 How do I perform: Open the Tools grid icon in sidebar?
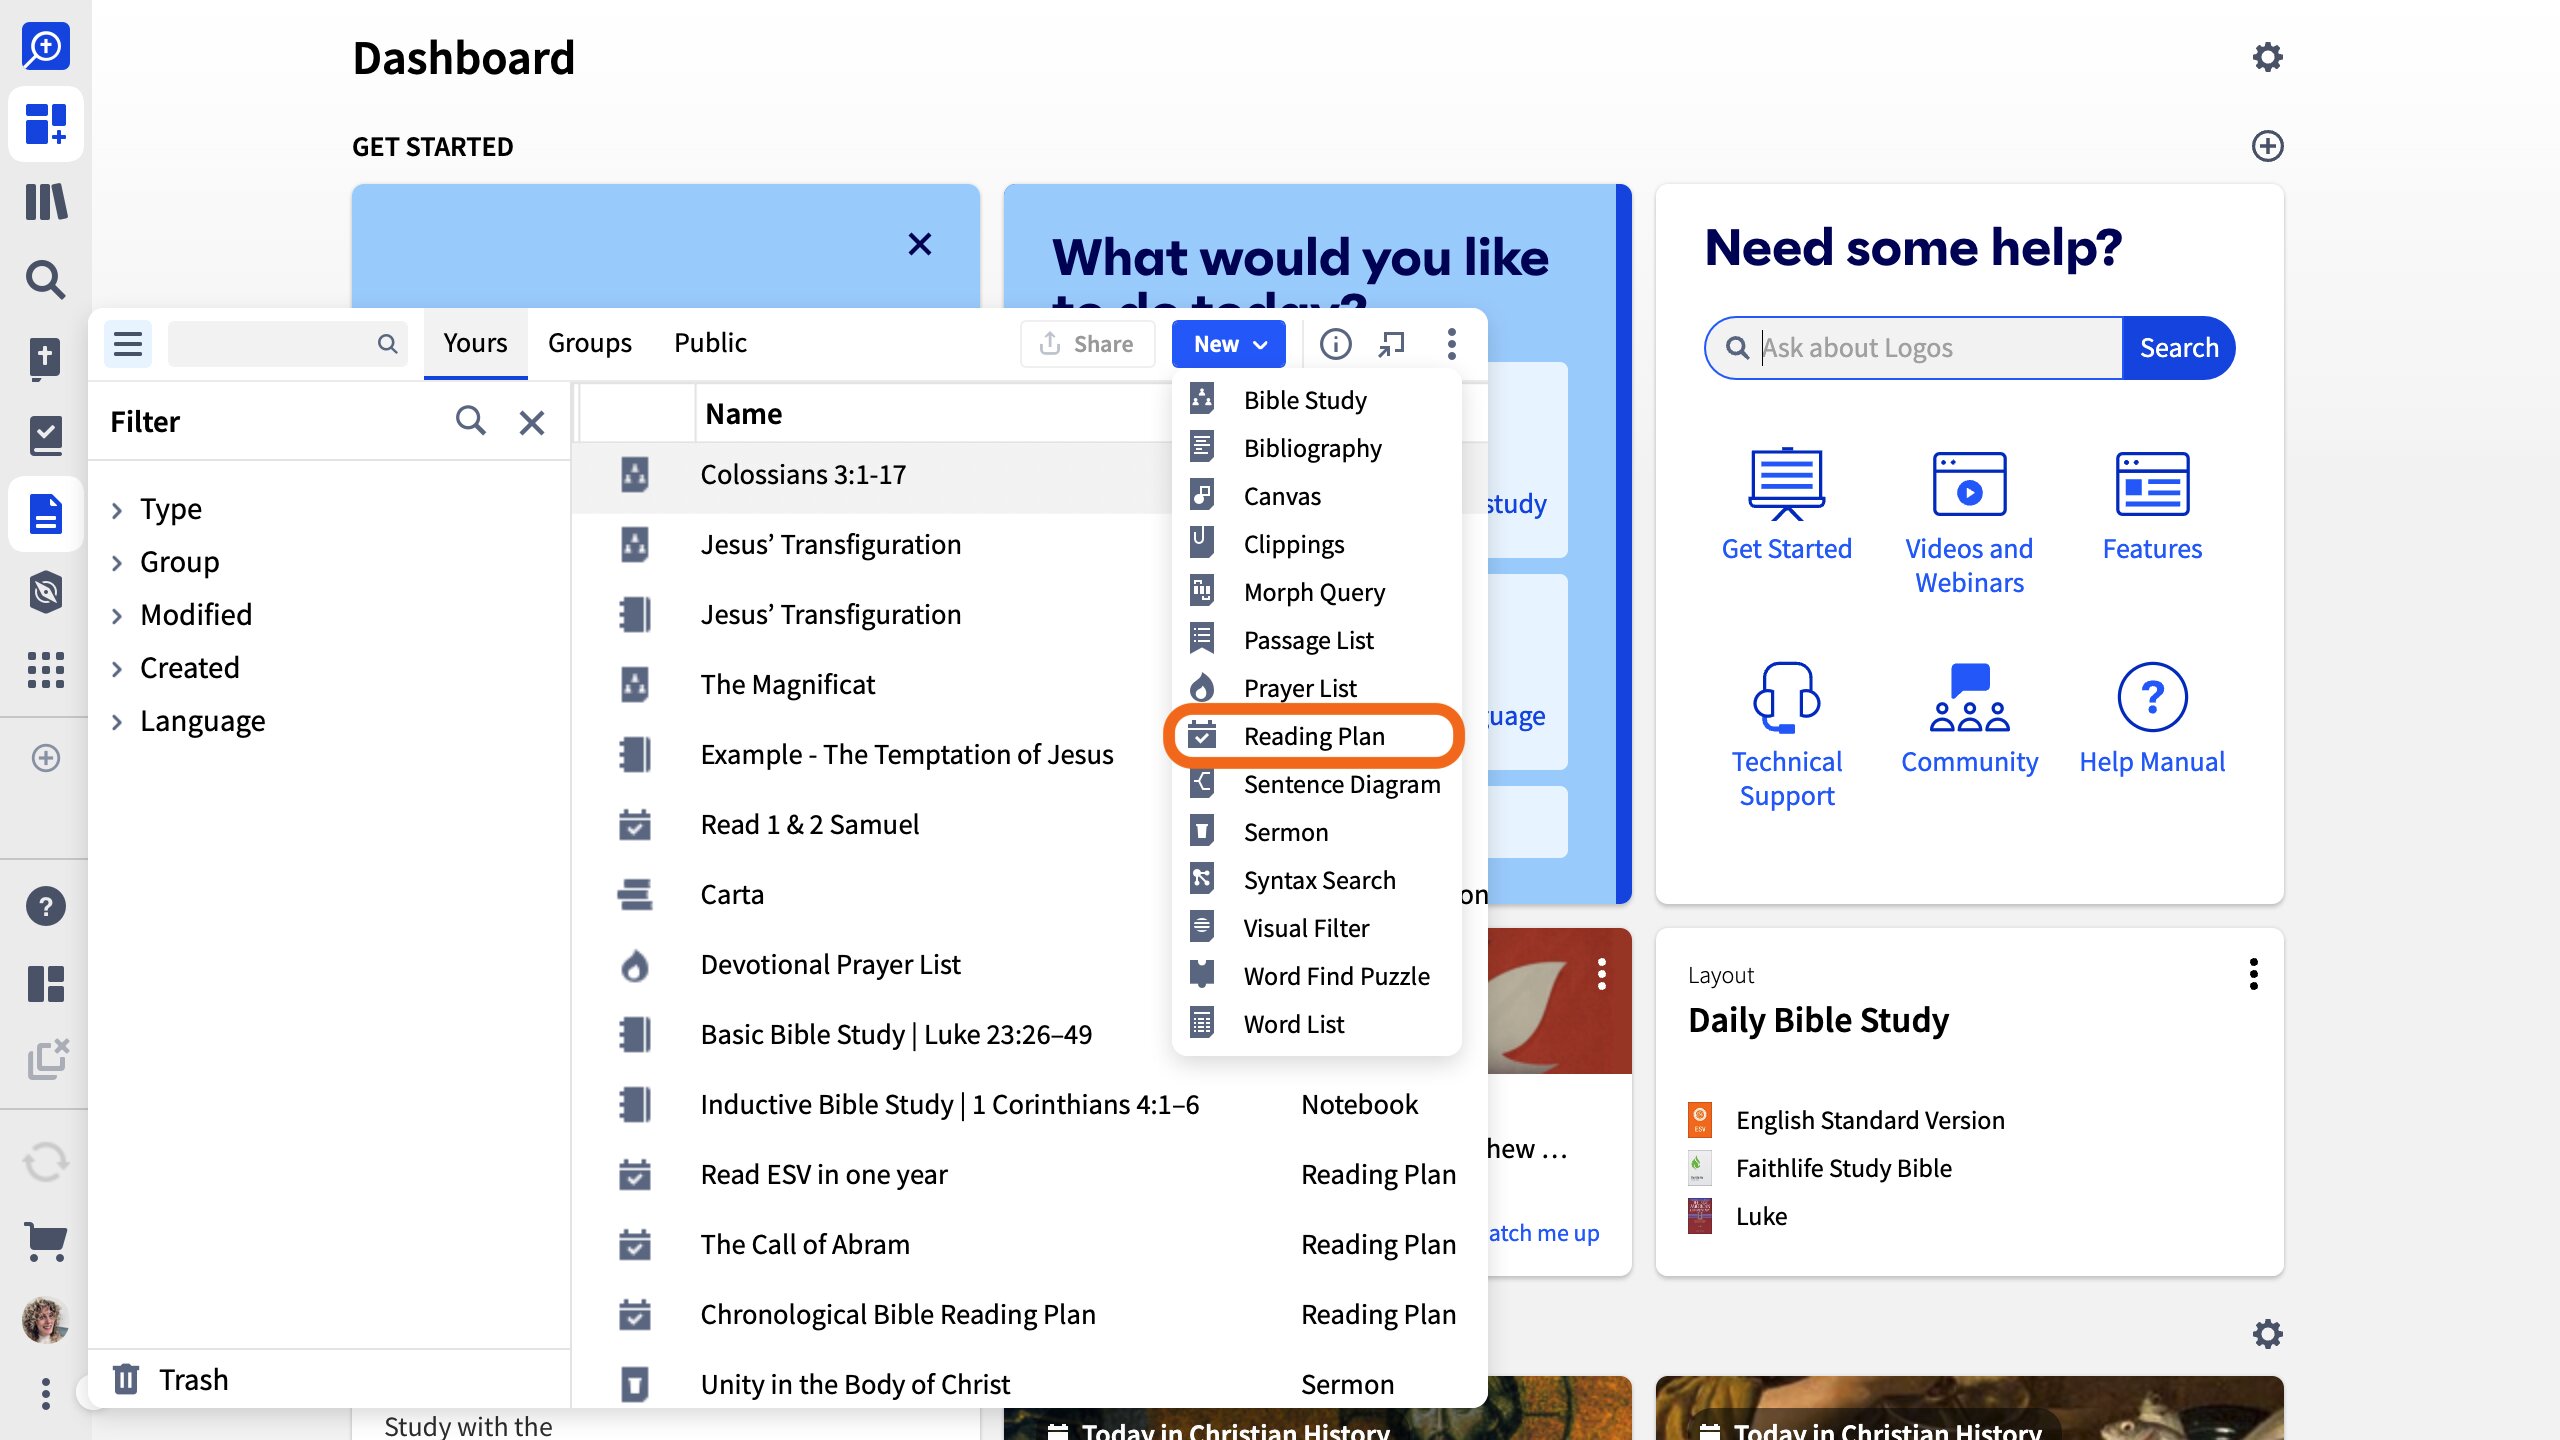[46, 670]
